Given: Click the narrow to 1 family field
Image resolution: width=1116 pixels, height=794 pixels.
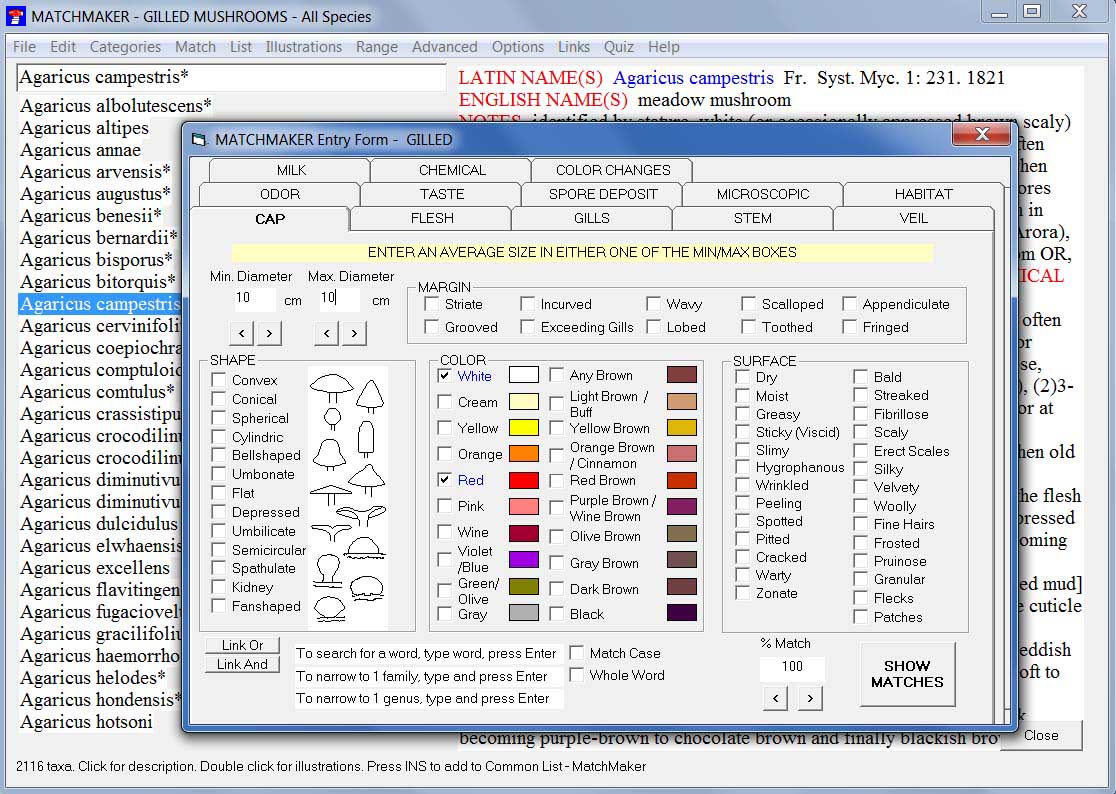Looking at the screenshot, I should tap(428, 676).
